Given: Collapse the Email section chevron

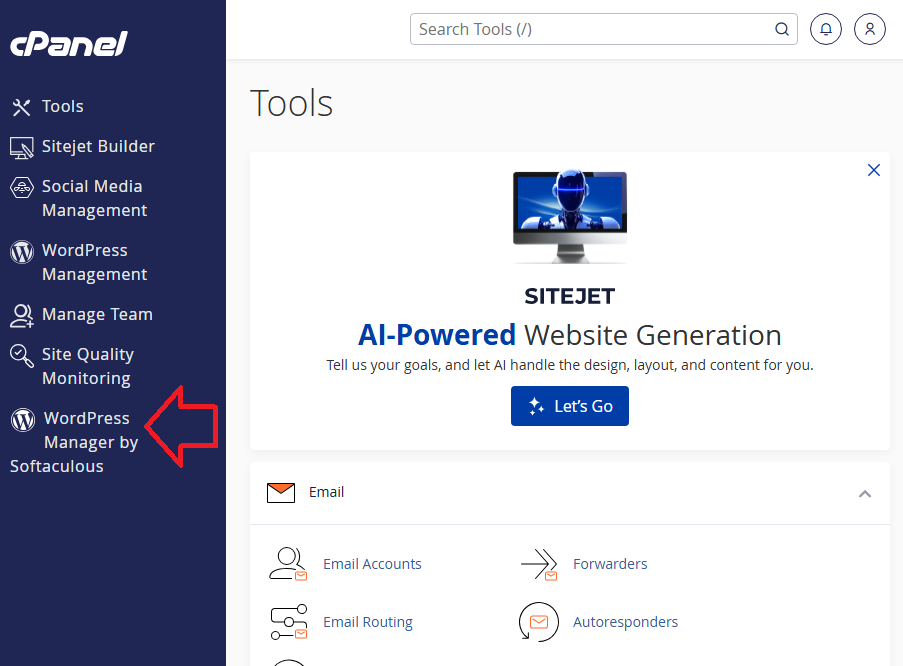Looking at the screenshot, I should [865, 493].
